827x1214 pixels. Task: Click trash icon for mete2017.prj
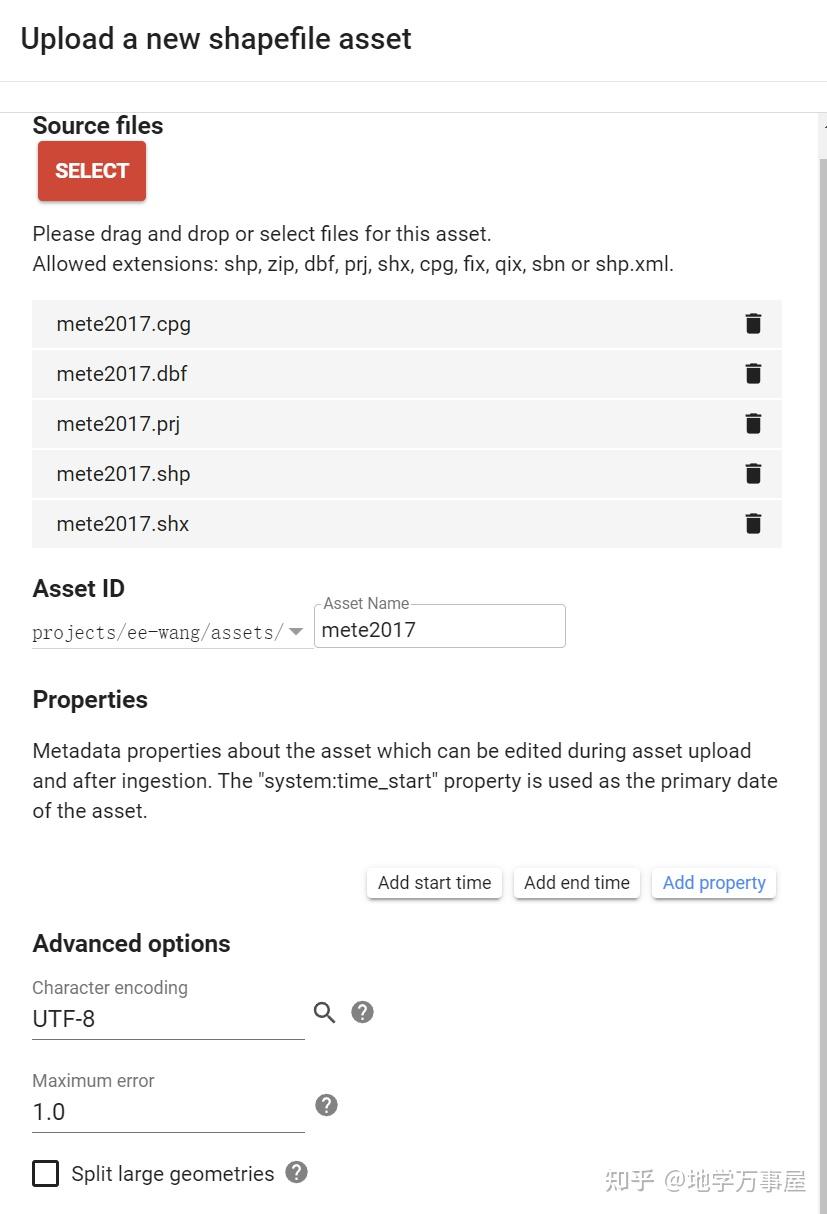[753, 424]
